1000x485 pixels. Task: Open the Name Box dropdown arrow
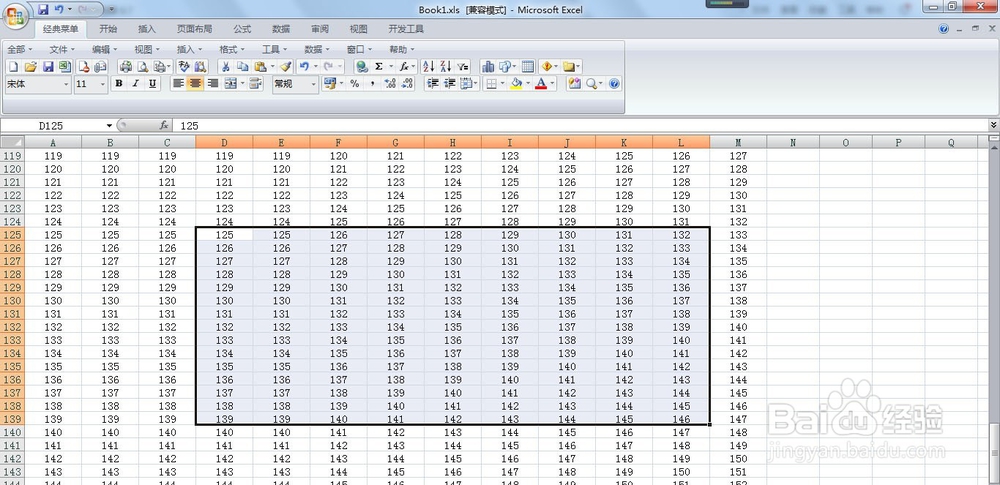[109, 126]
